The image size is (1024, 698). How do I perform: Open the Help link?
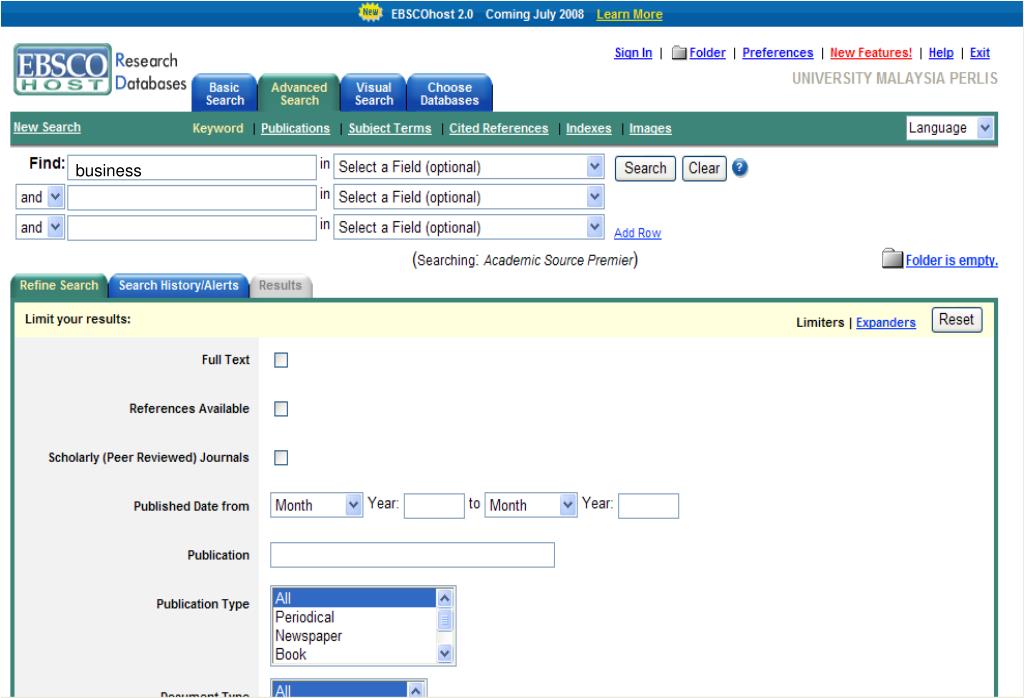pos(941,53)
